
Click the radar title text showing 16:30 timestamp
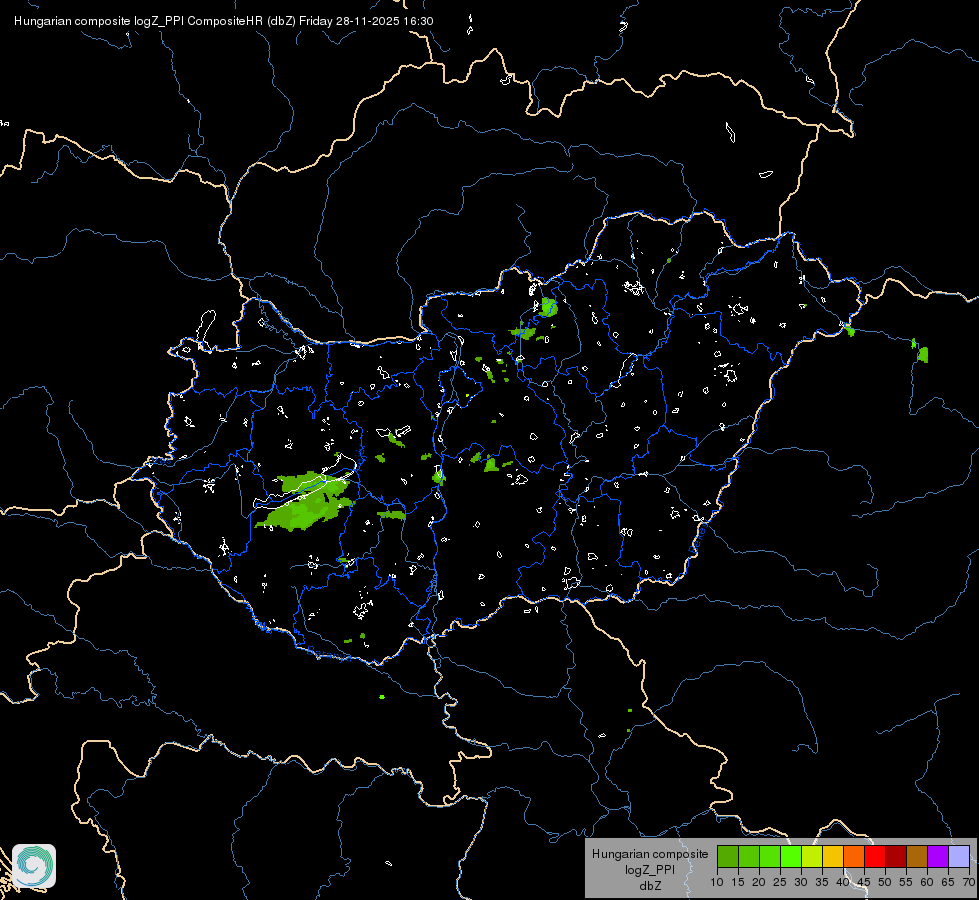point(224,21)
